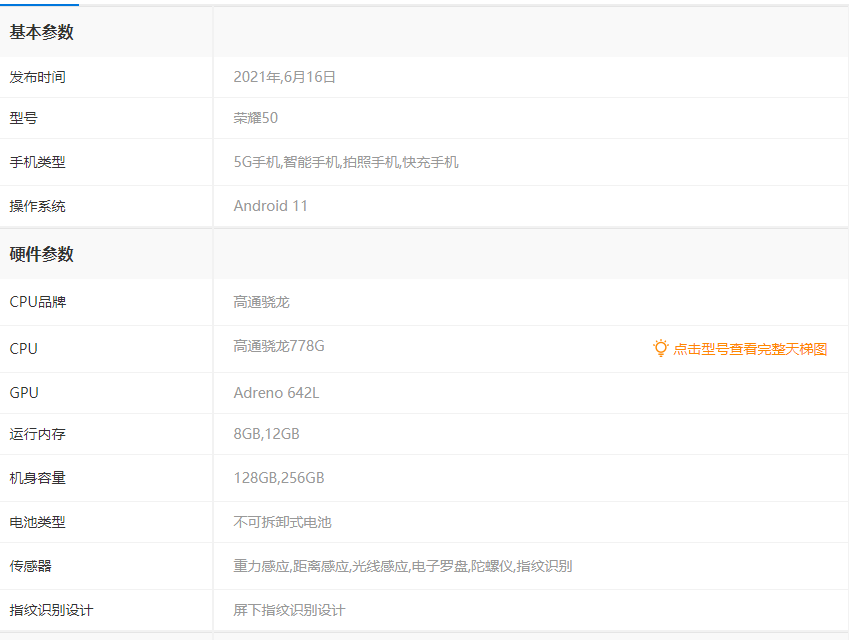Click the 屏下指纹识别设计 value
The width and height of the screenshot is (856, 640).
tap(290, 610)
